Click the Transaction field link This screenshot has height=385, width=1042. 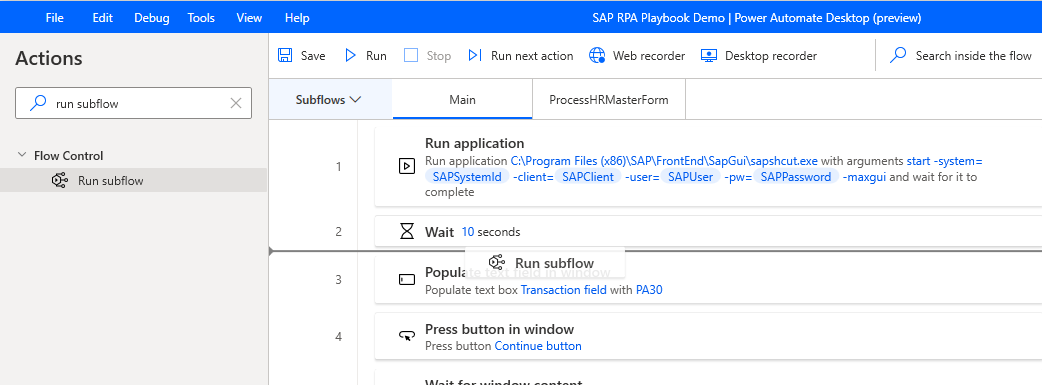(x=564, y=290)
